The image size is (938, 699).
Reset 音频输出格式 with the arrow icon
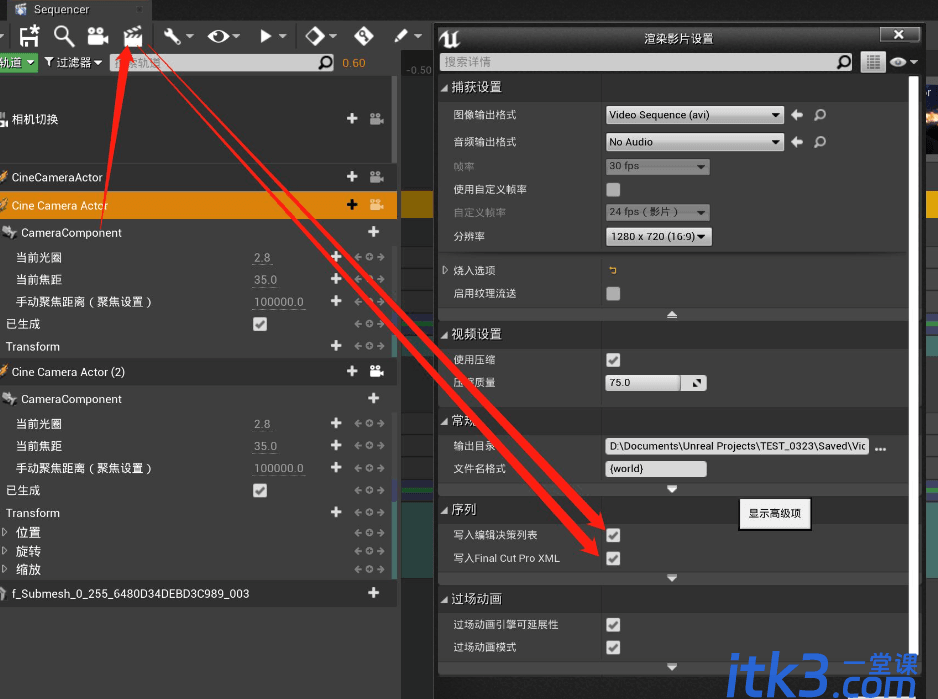tap(797, 142)
